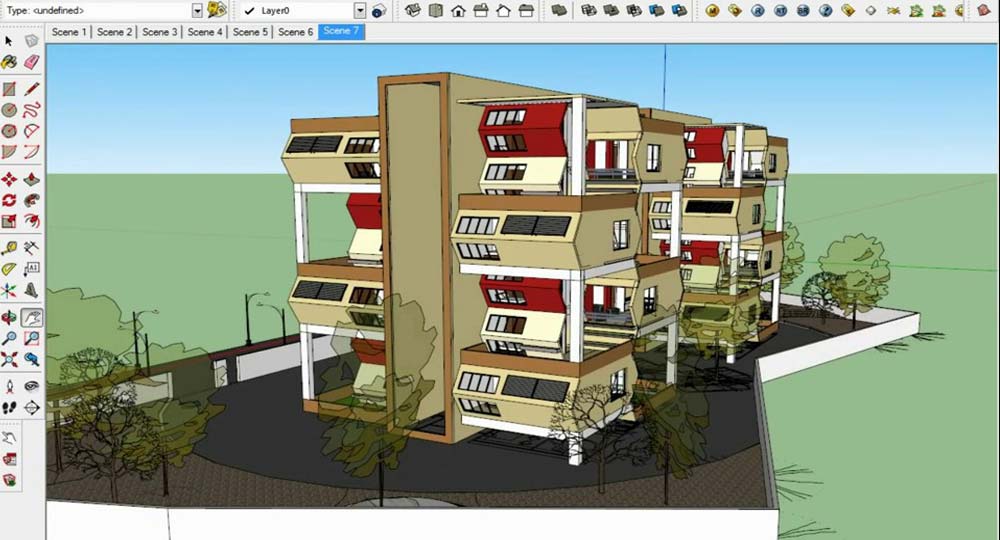Switch to Iso standard view
The image size is (1000, 540).
pyautogui.click(x=413, y=11)
